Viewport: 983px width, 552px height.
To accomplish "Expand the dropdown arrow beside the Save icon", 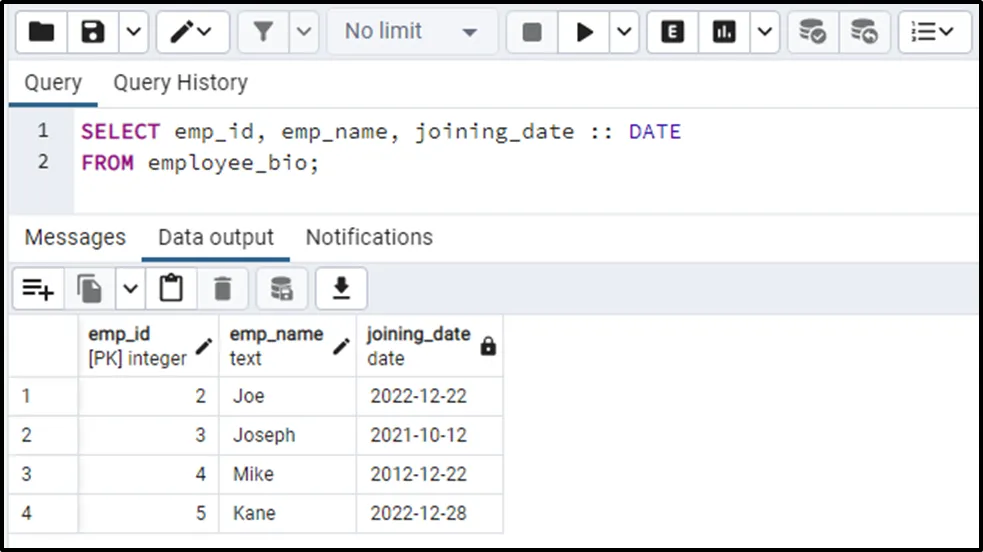I will (x=134, y=32).
